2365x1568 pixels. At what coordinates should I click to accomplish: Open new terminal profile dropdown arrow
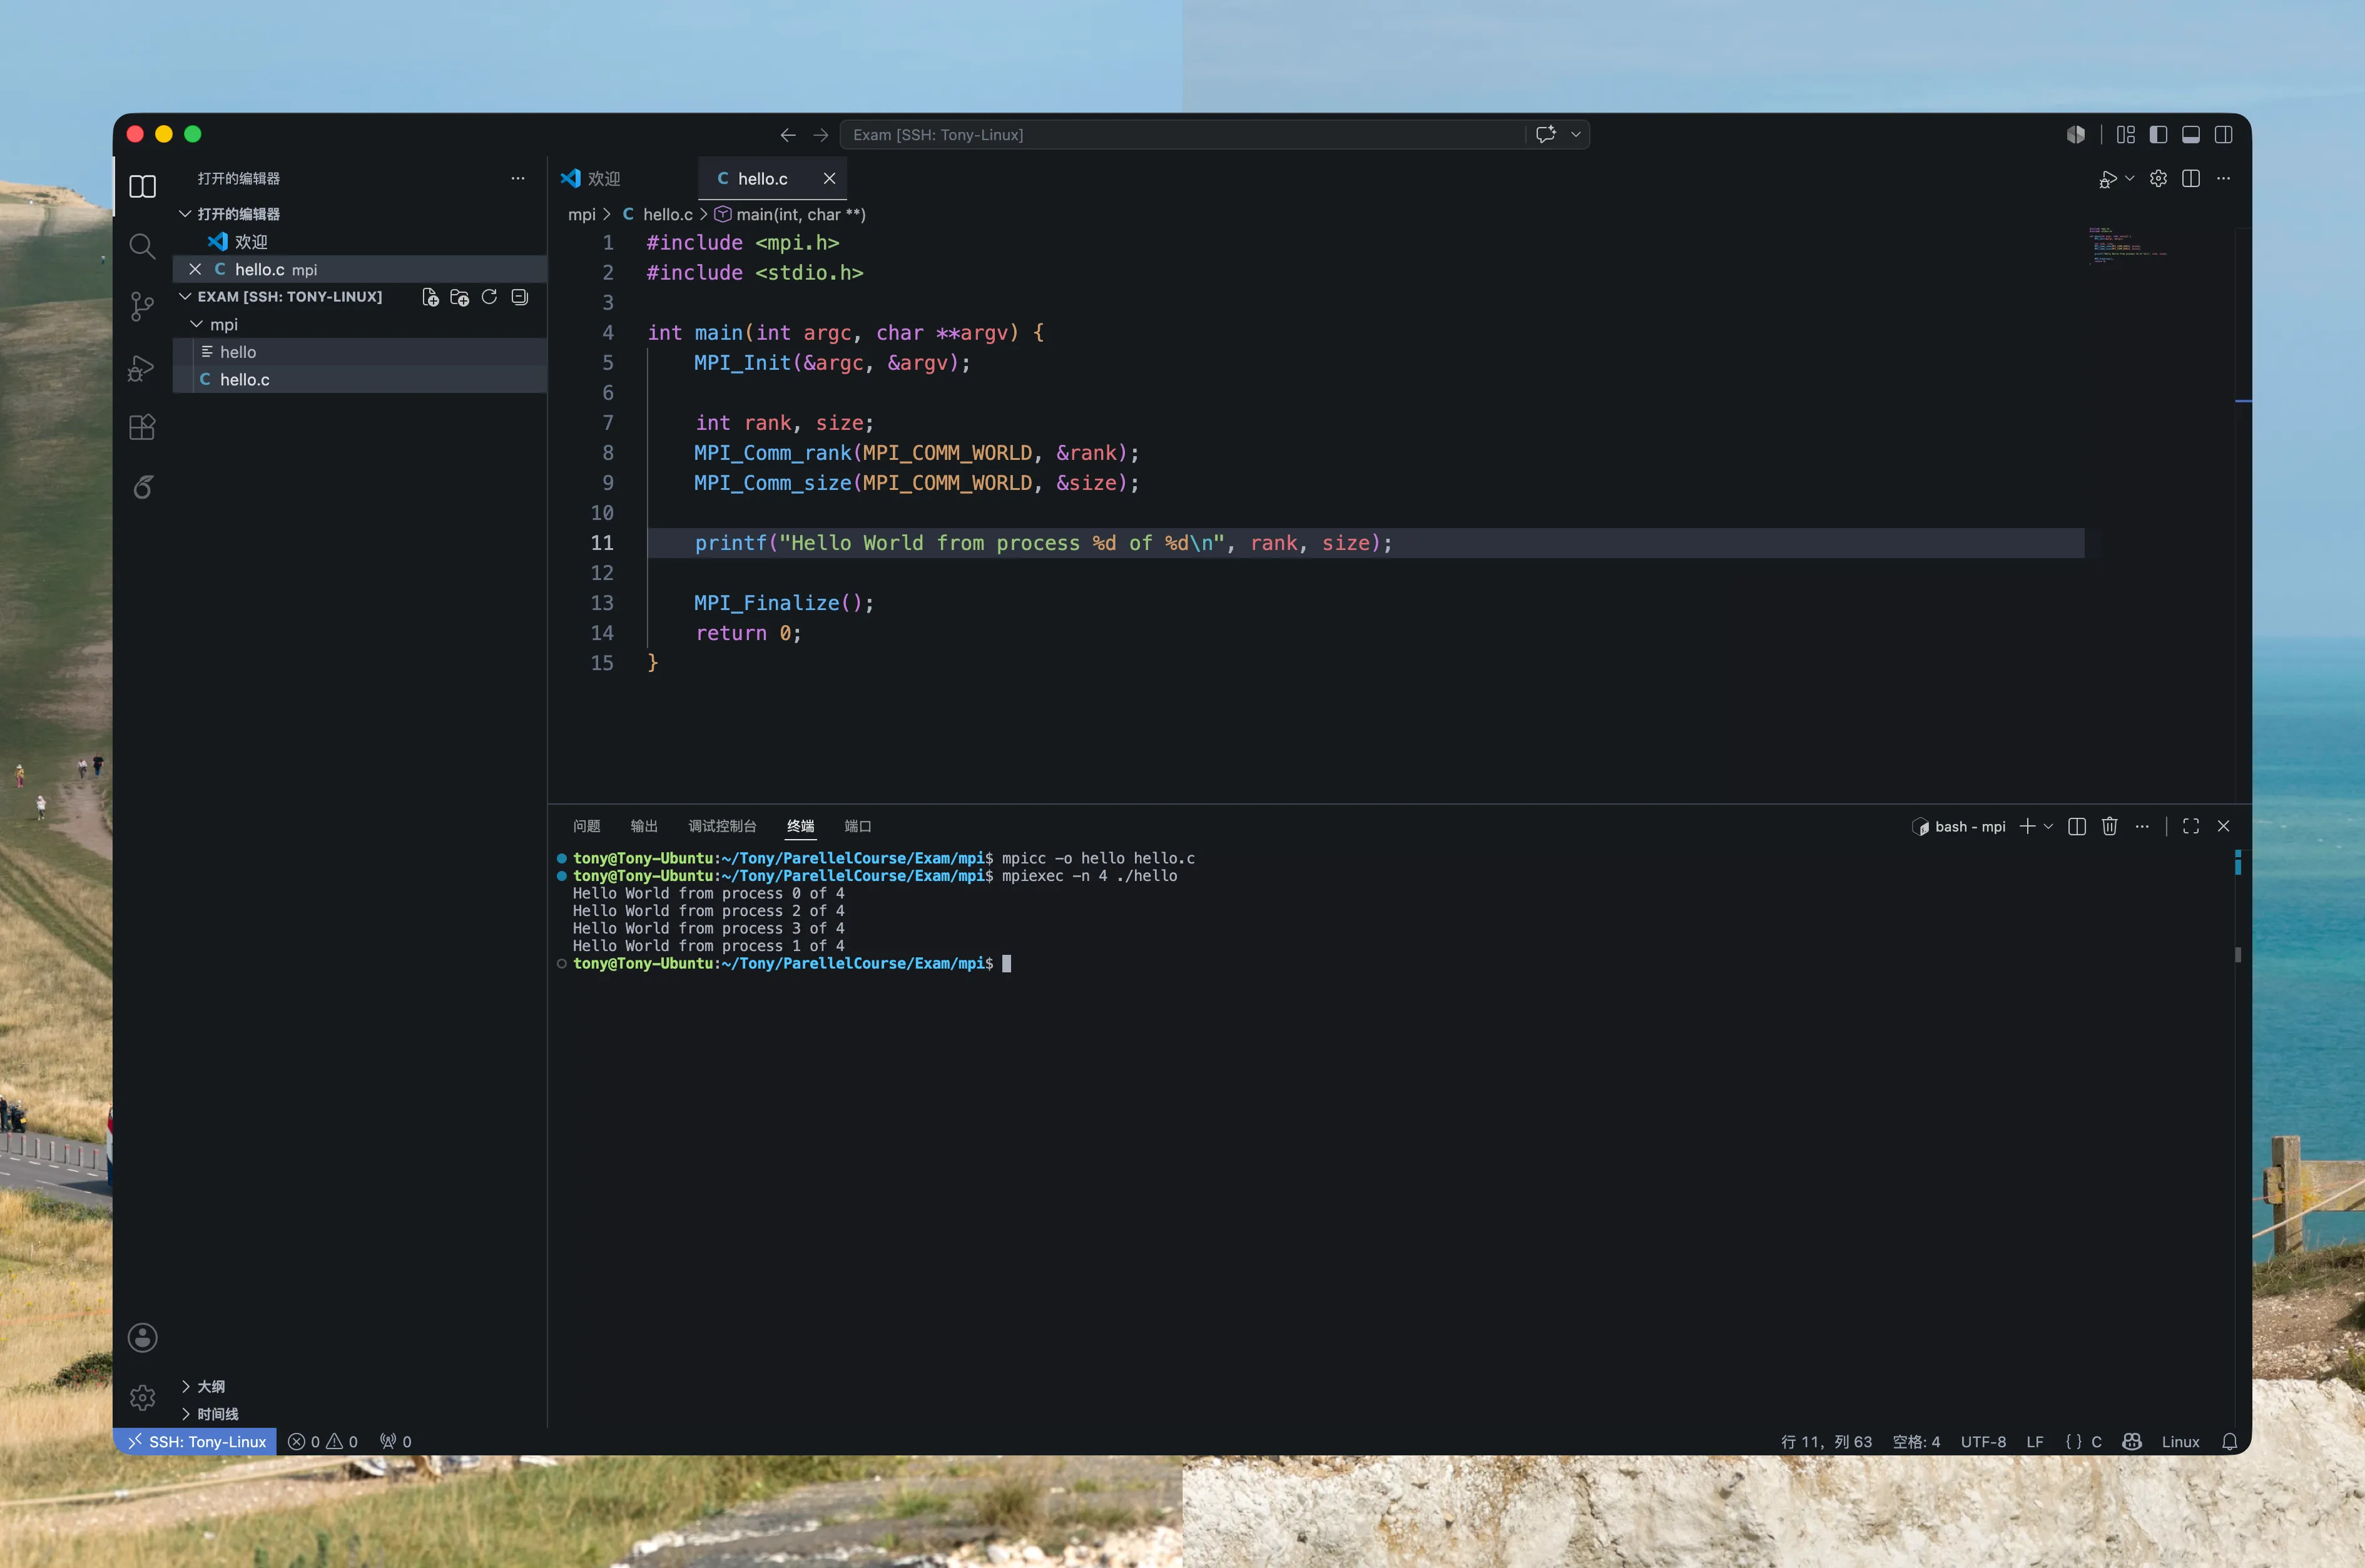click(x=2048, y=827)
